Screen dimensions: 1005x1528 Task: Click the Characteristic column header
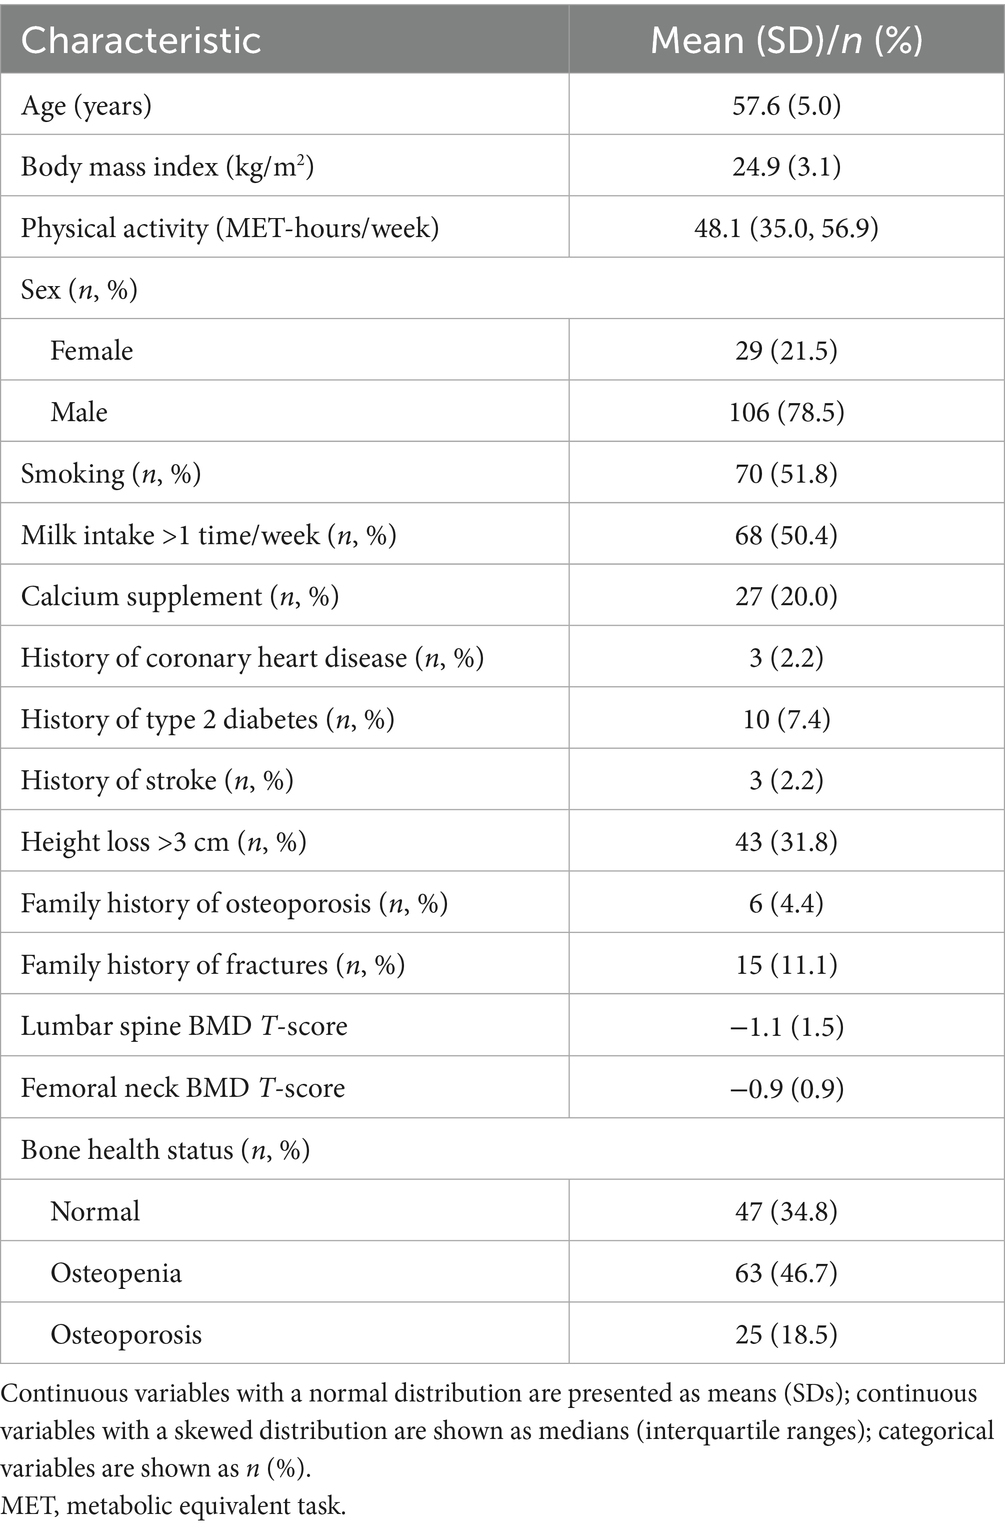pyautogui.click(x=141, y=40)
